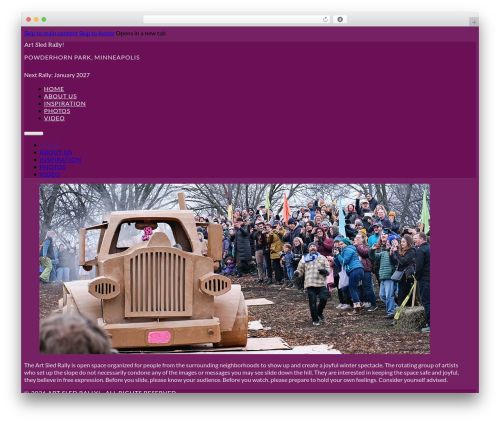This screenshot has height=423, width=500.
Task: Click the cardboard truck sled photo
Action: pos(235,269)
